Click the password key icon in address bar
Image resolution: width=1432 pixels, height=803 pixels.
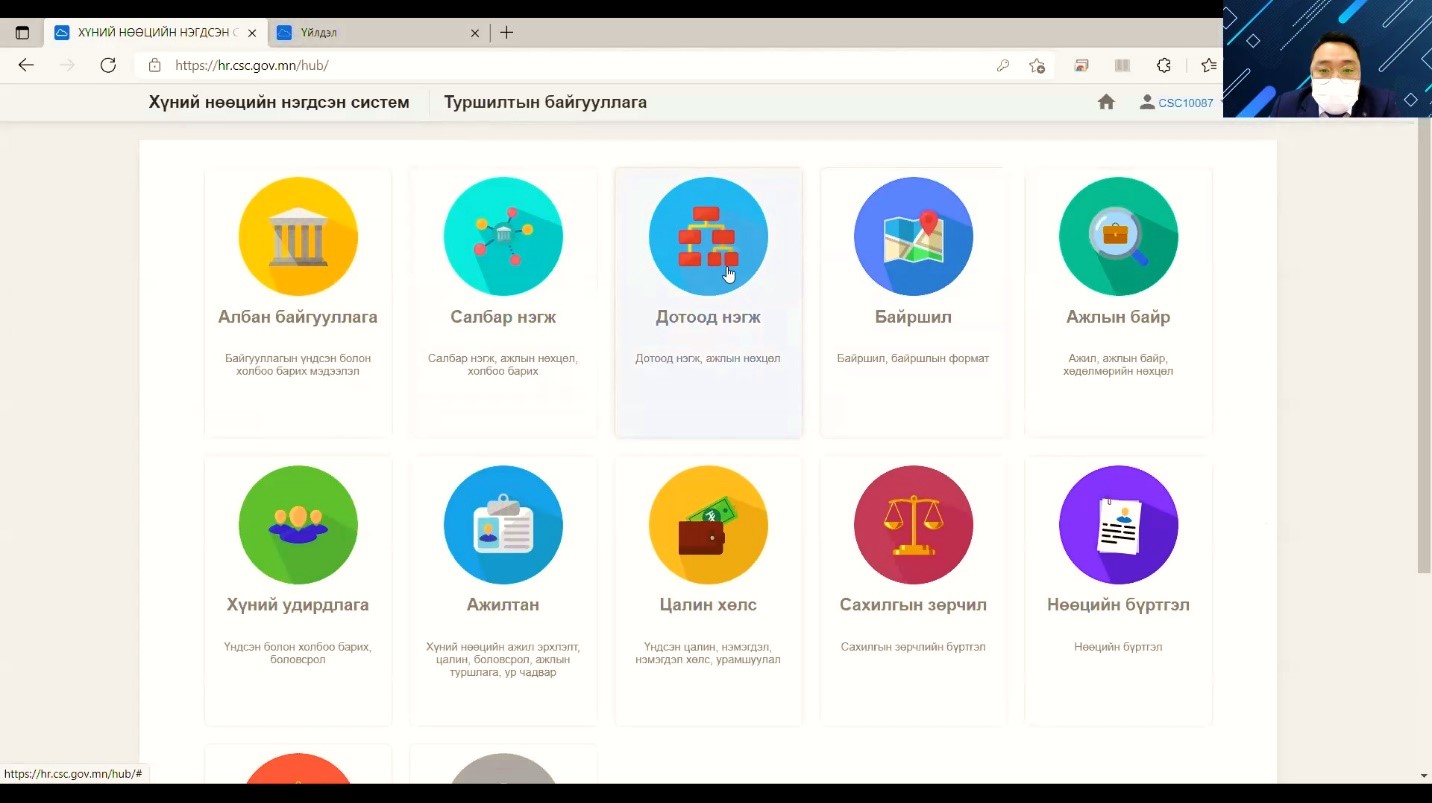[1002, 66]
